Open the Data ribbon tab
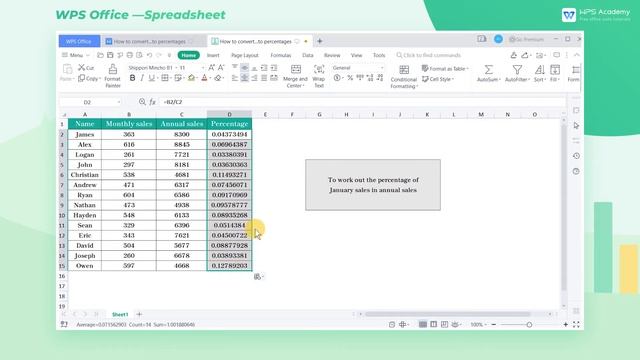 pyautogui.click(x=308, y=55)
